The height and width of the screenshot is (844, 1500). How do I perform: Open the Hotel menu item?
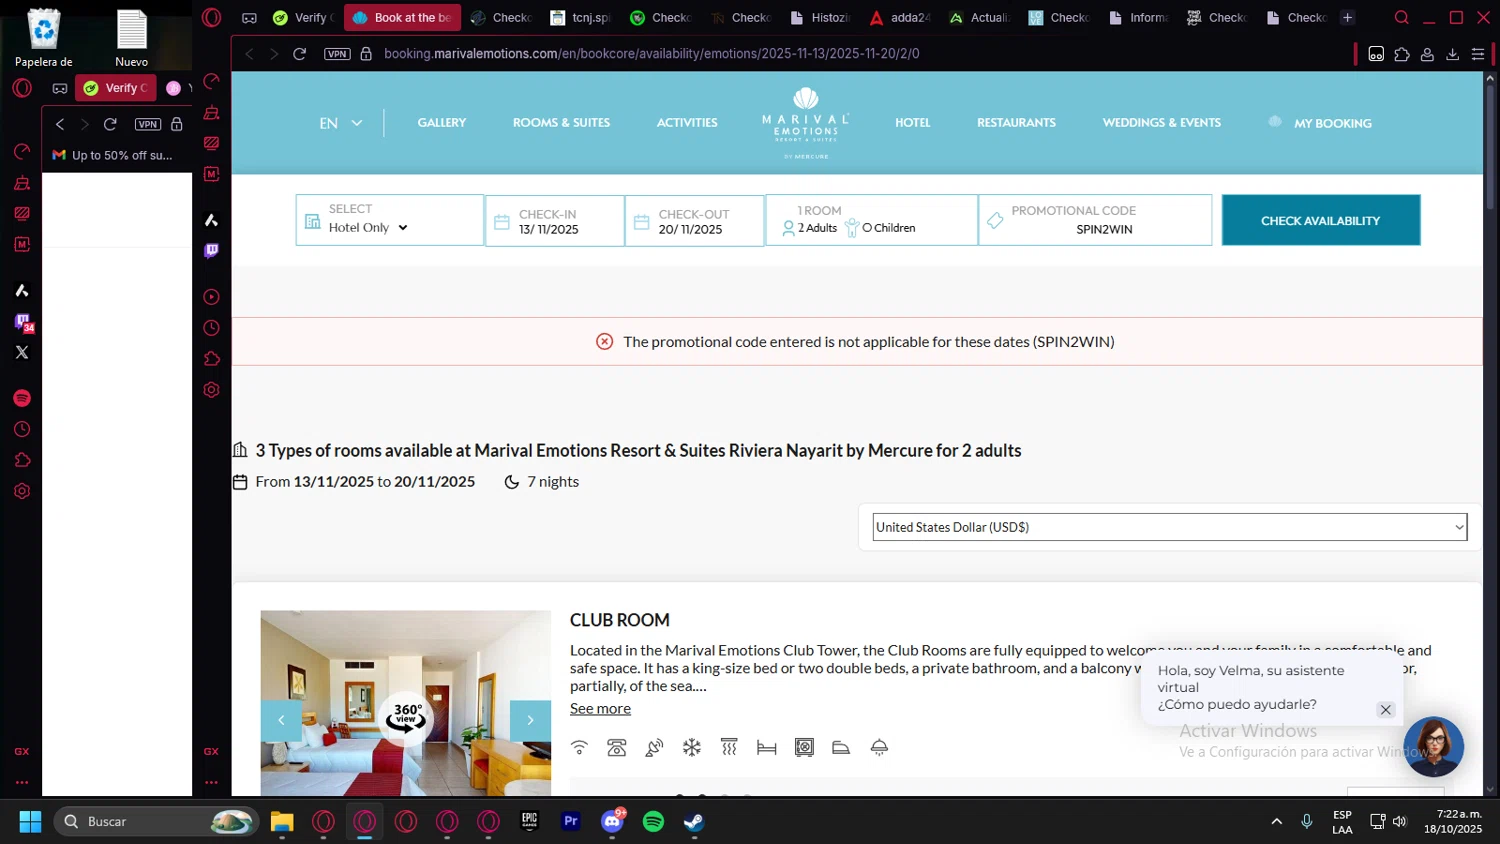point(912,123)
